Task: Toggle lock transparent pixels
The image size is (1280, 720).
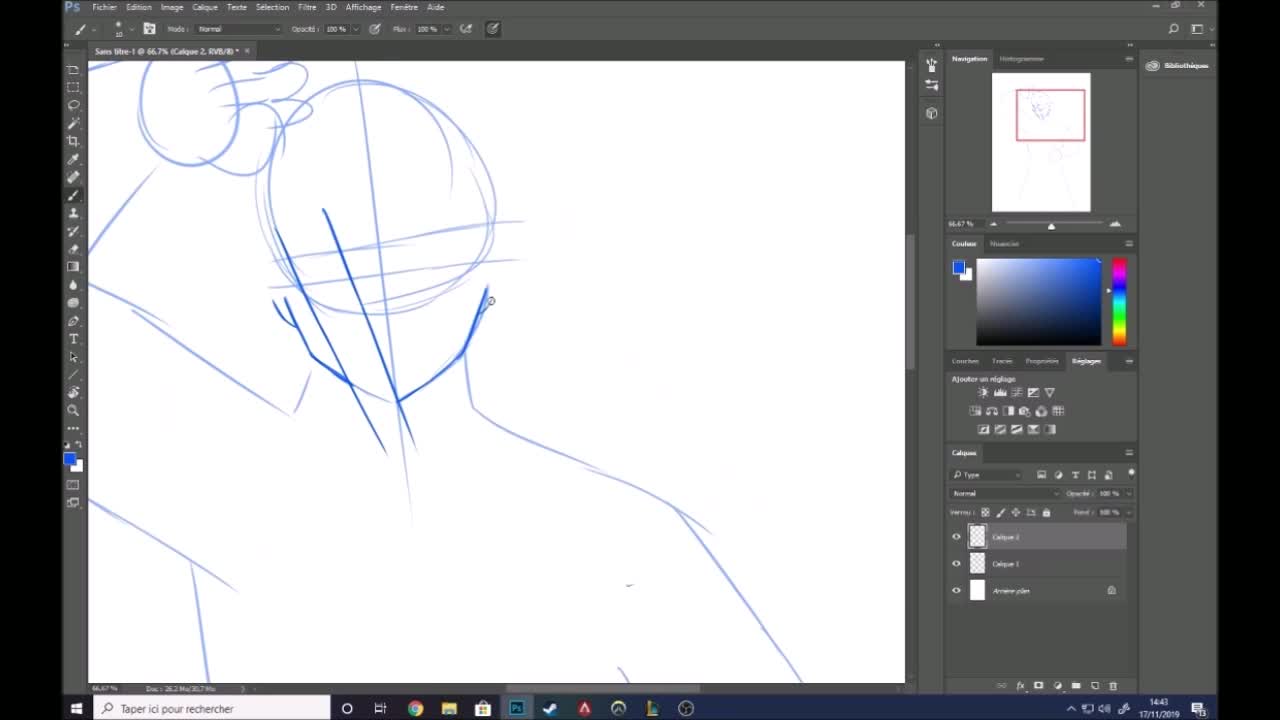Action: (985, 512)
